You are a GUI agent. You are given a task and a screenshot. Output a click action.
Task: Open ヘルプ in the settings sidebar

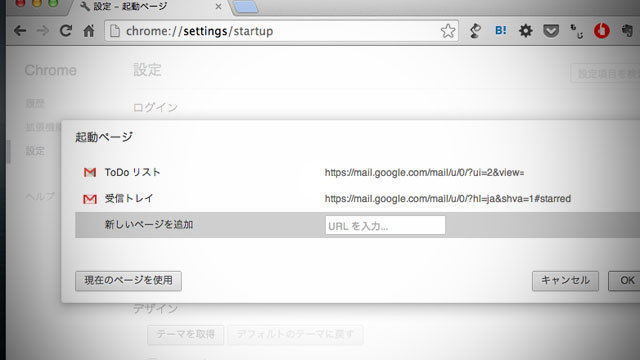coord(40,196)
